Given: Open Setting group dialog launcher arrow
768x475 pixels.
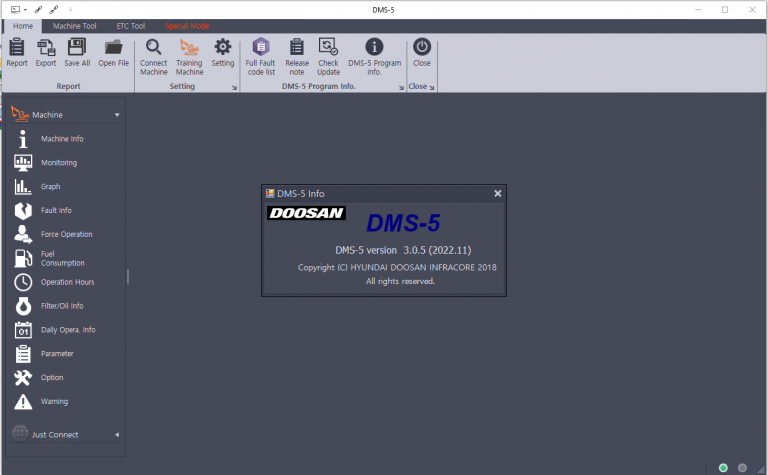Looking at the screenshot, I should [234, 88].
